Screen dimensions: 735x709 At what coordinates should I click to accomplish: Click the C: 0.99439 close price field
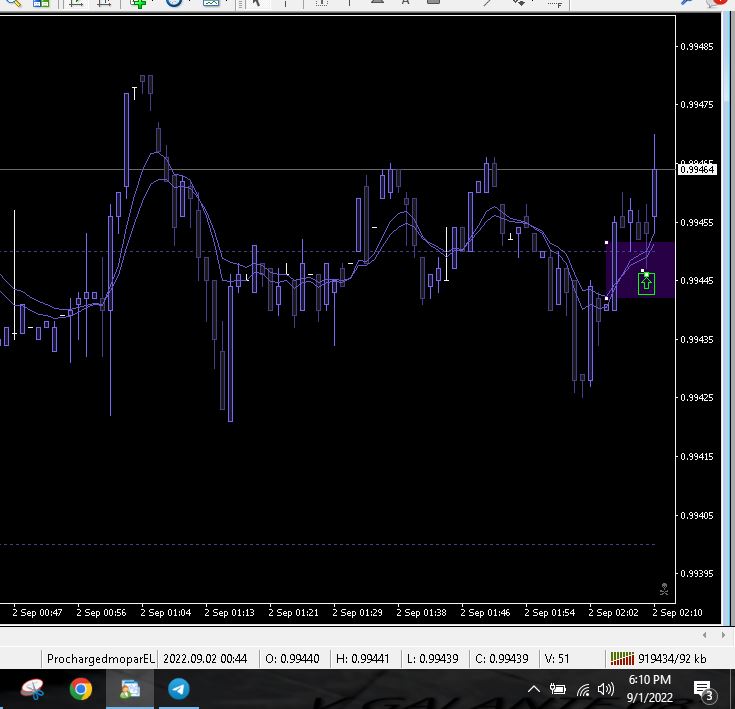[502, 659]
